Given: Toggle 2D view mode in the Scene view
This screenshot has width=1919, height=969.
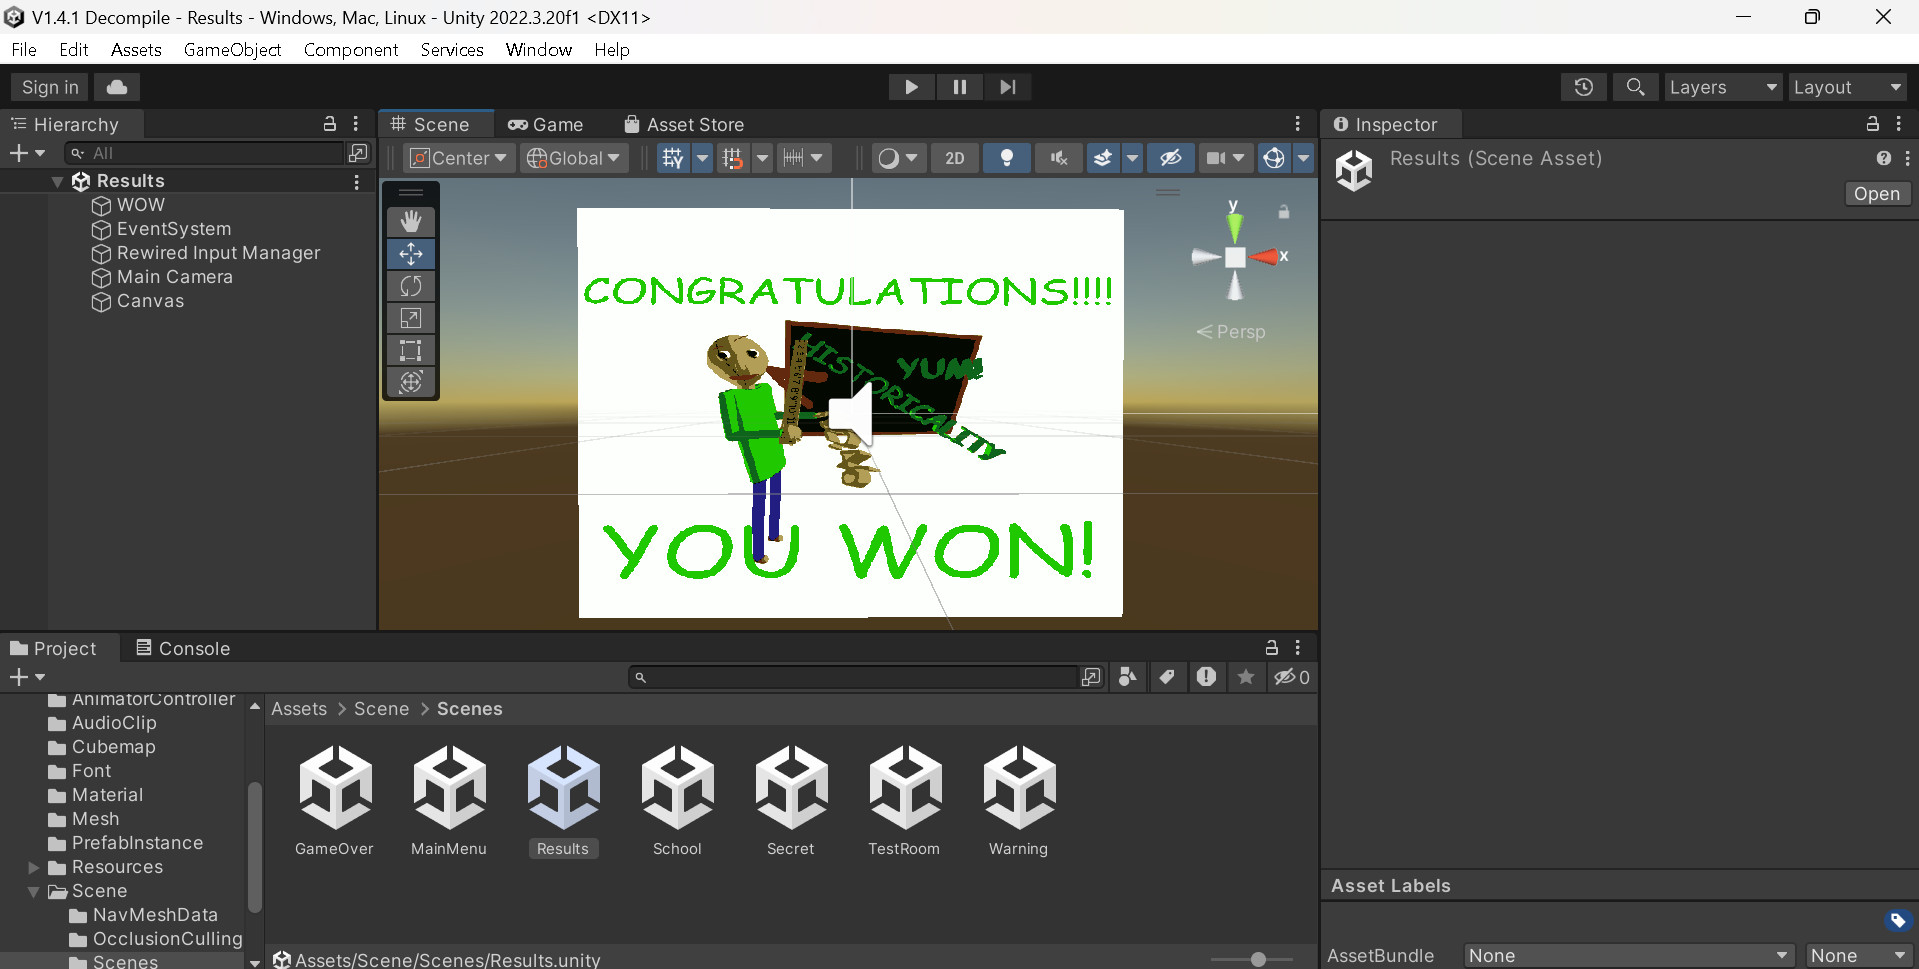Looking at the screenshot, I should pyautogui.click(x=953, y=158).
